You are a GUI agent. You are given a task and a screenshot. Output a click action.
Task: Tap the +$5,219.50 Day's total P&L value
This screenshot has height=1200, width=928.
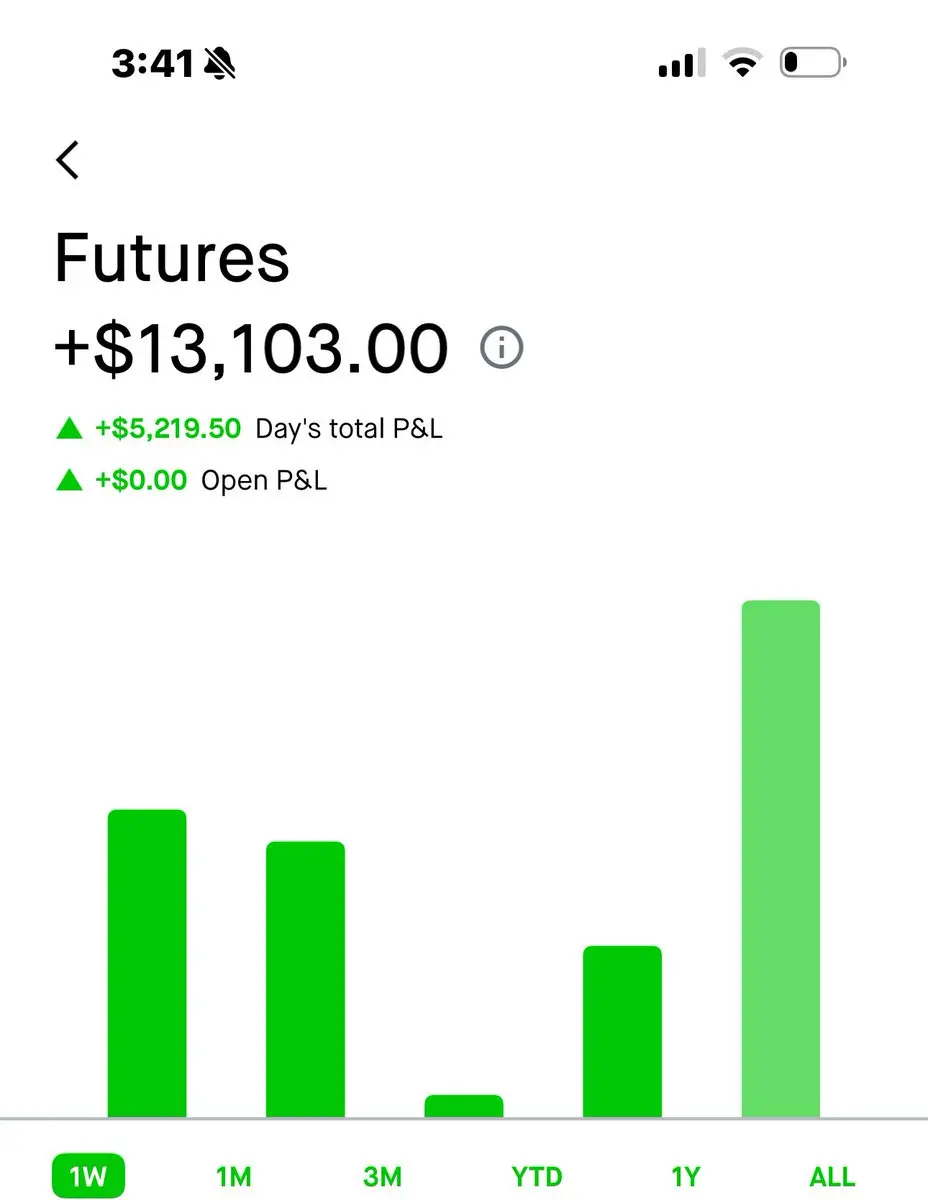168,429
